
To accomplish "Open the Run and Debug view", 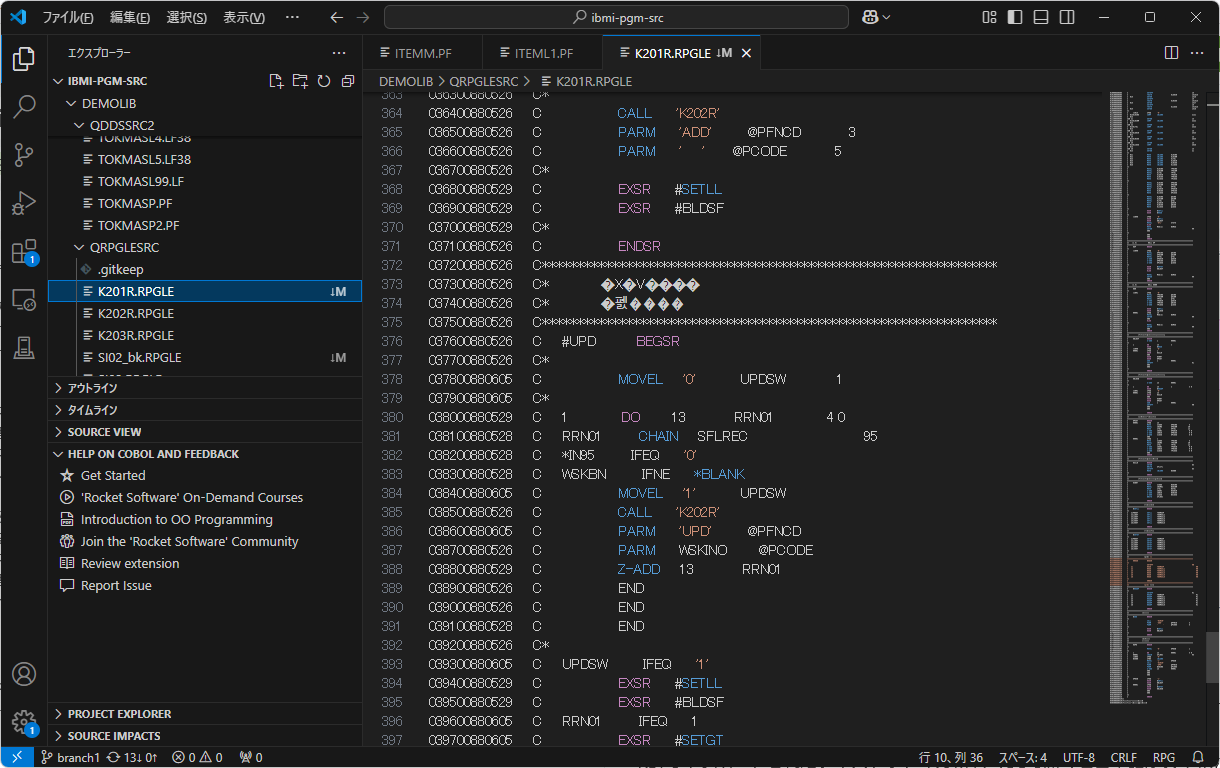I will (x=24, y=203).
